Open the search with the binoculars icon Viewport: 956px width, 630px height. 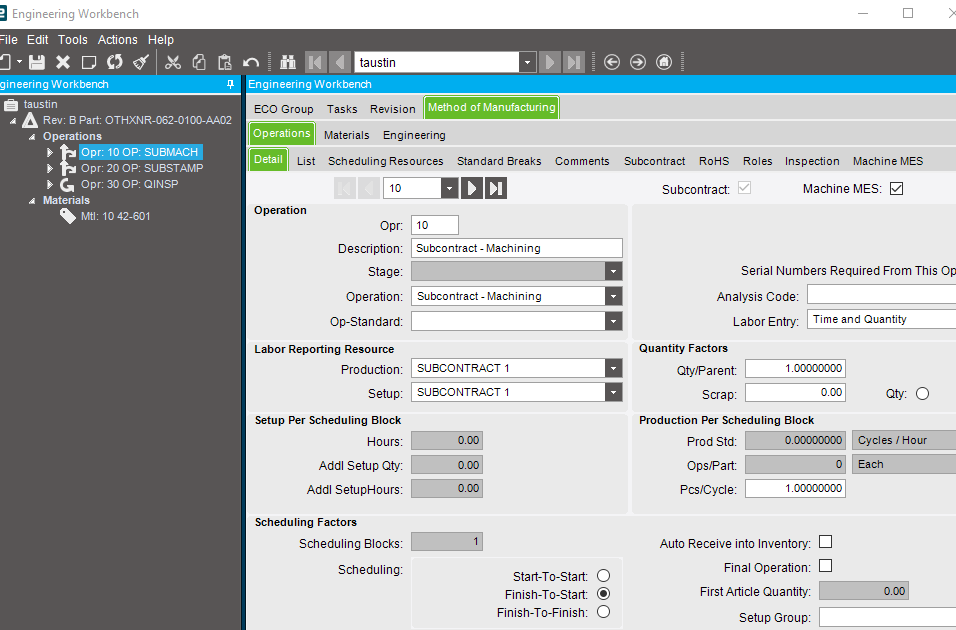288,62
